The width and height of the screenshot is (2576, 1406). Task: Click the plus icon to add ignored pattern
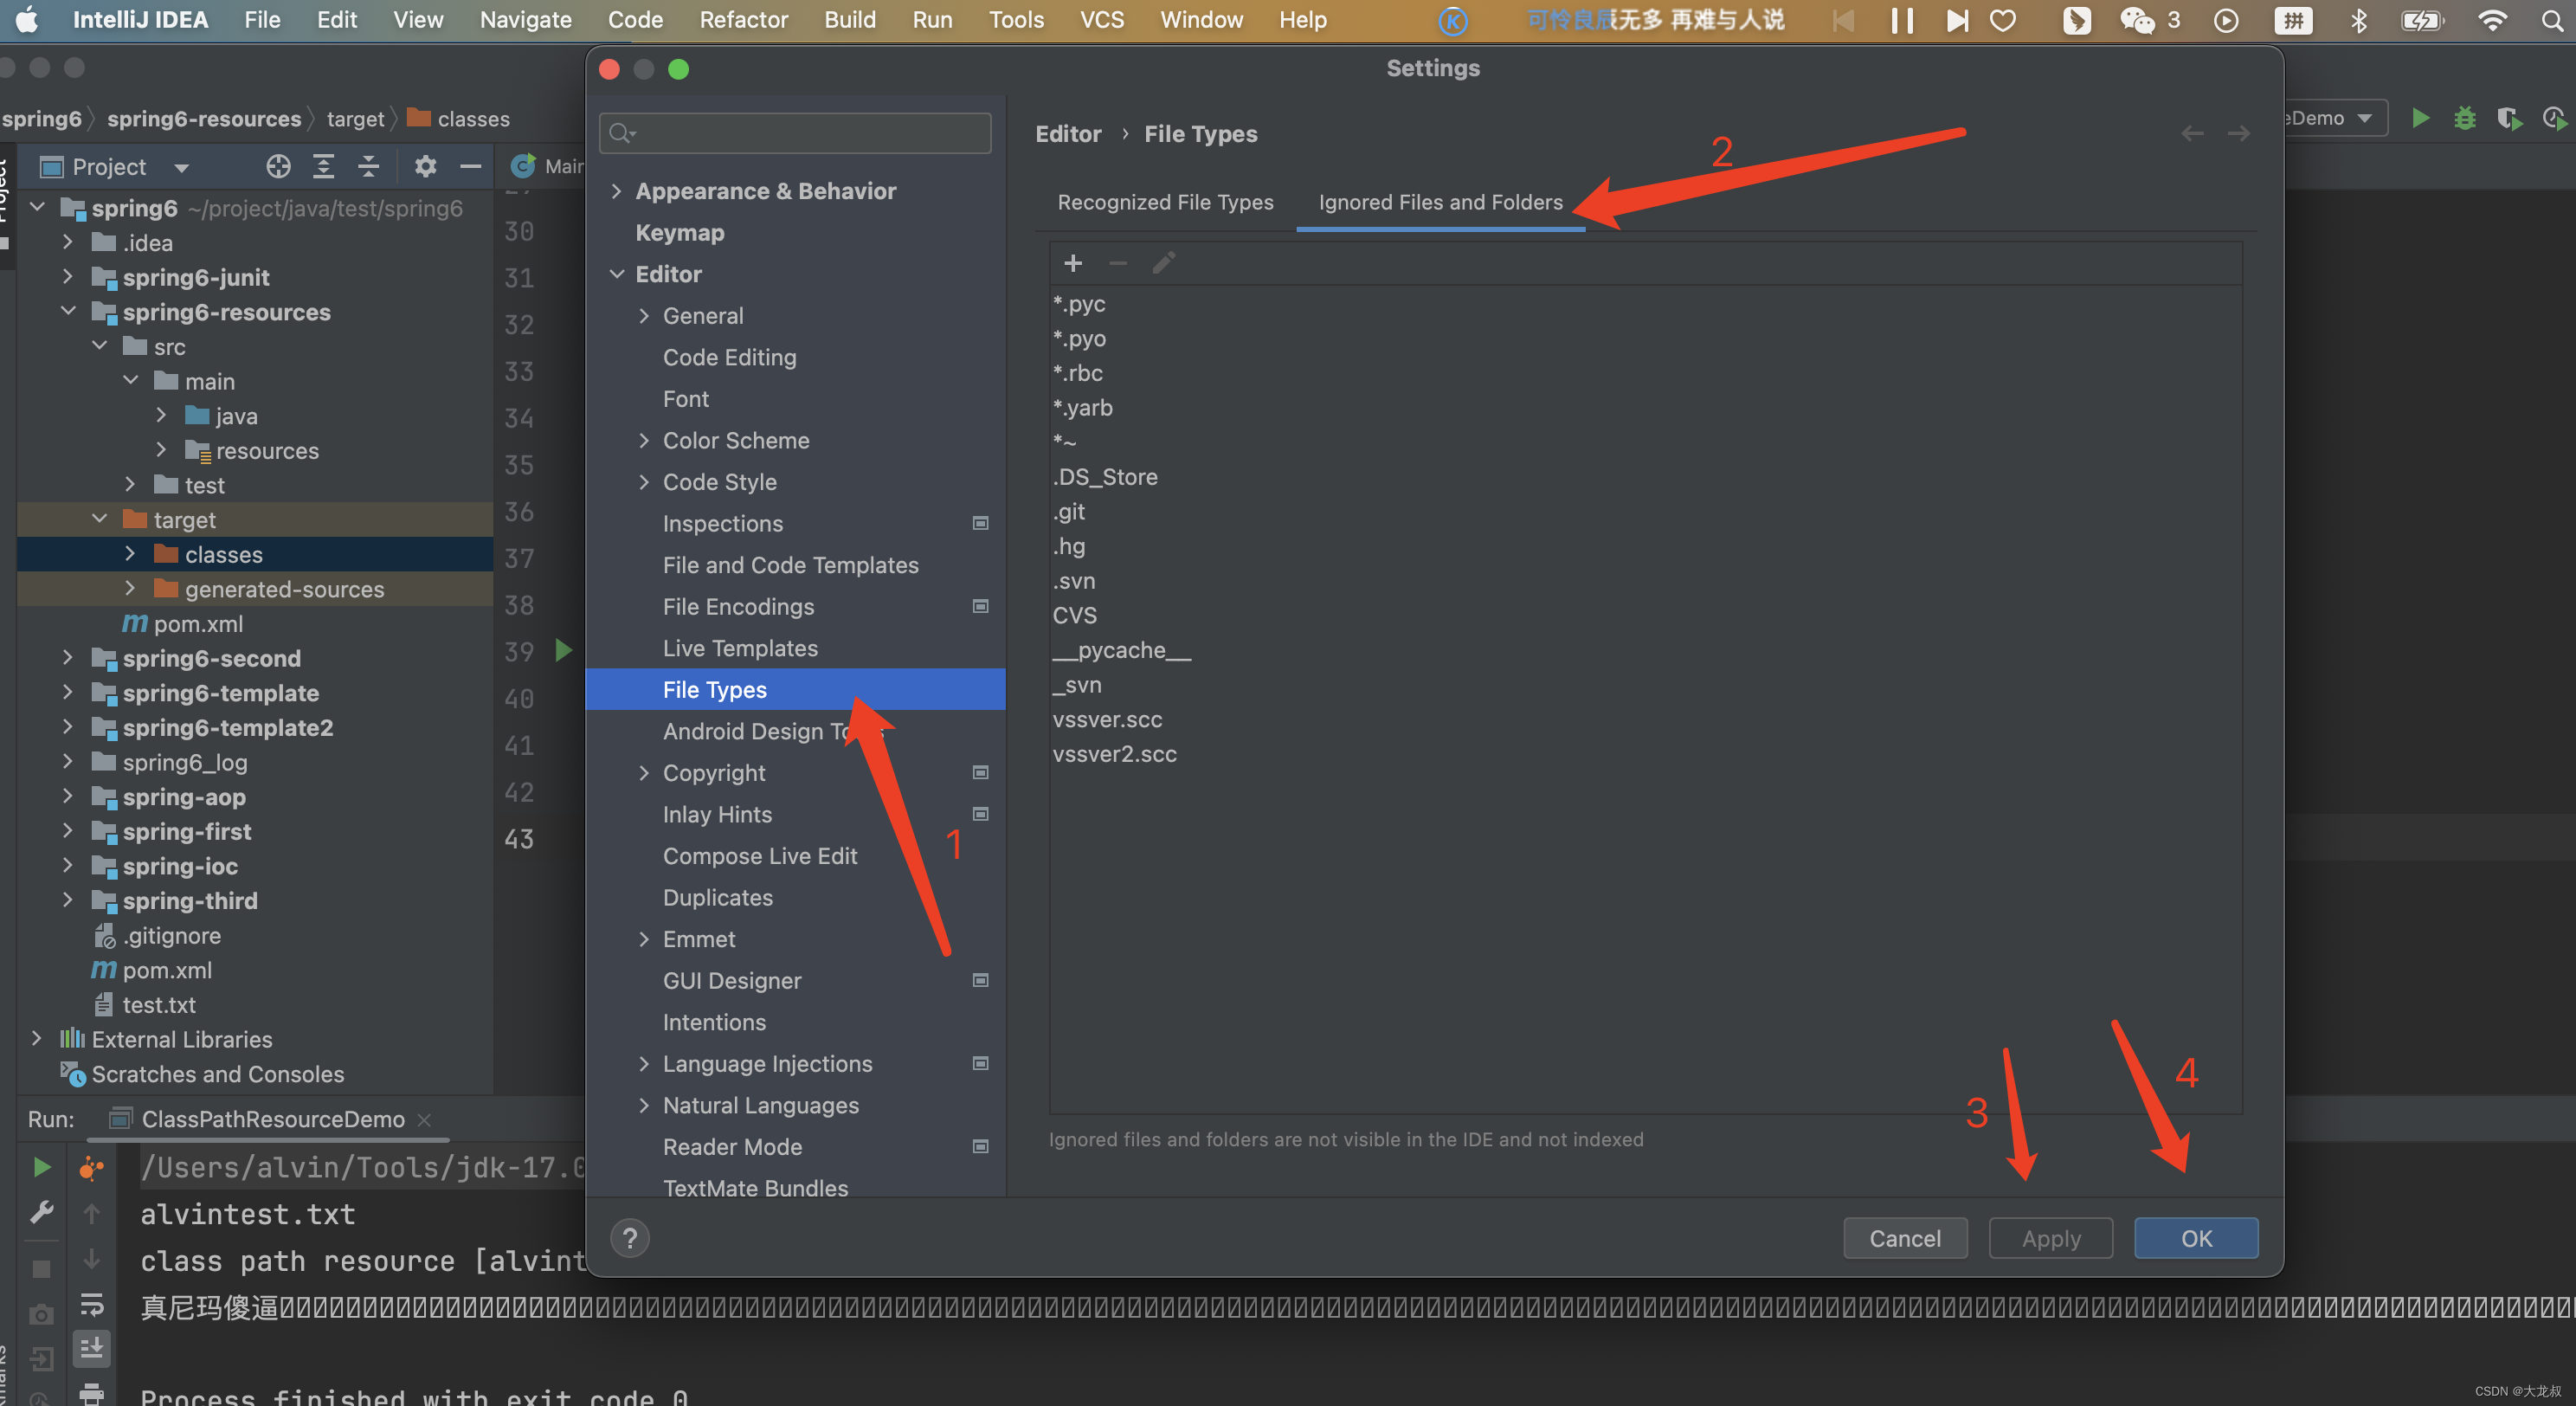[x=1072, y=263]
